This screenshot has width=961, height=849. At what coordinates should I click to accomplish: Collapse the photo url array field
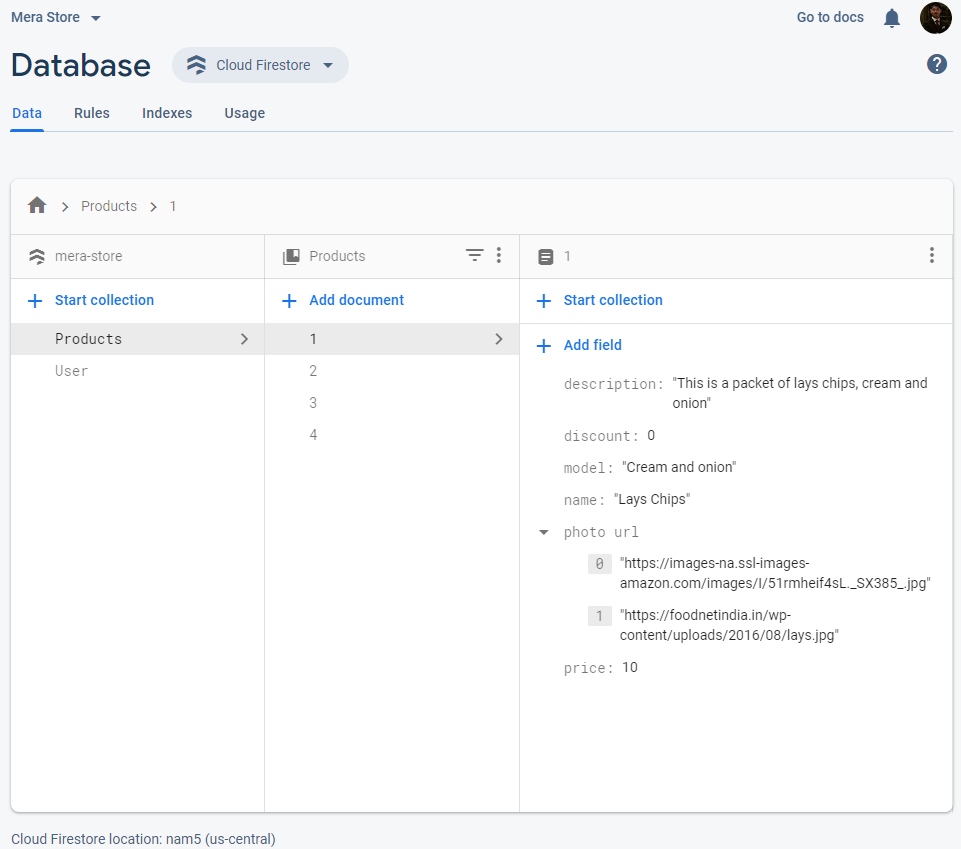[x=544, y=532]
